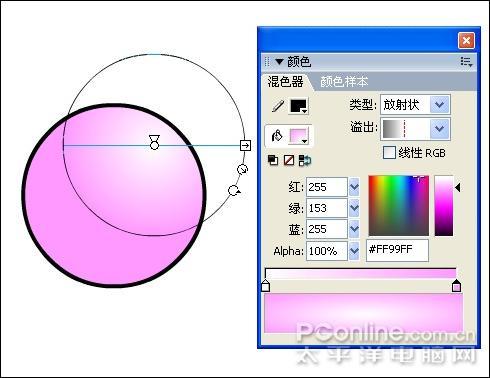Select the pencil stroke color icon
This screenshot has width=490, height=378.
point(277,106)
